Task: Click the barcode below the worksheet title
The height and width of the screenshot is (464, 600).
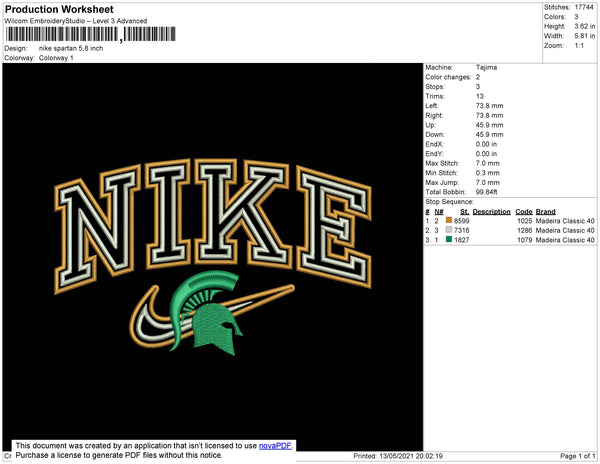Action: pos(90,34)
